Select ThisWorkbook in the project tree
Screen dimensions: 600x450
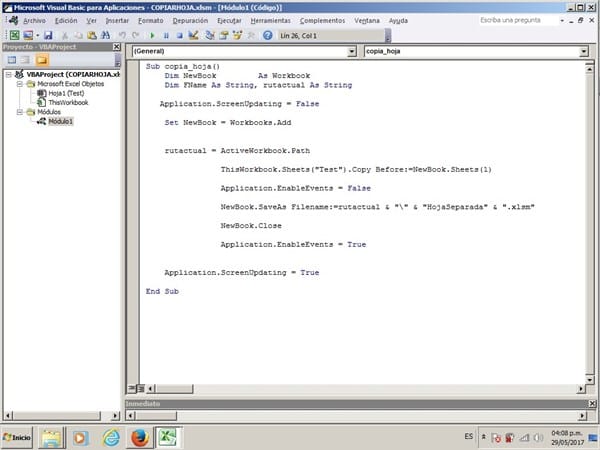click(66, 102)
